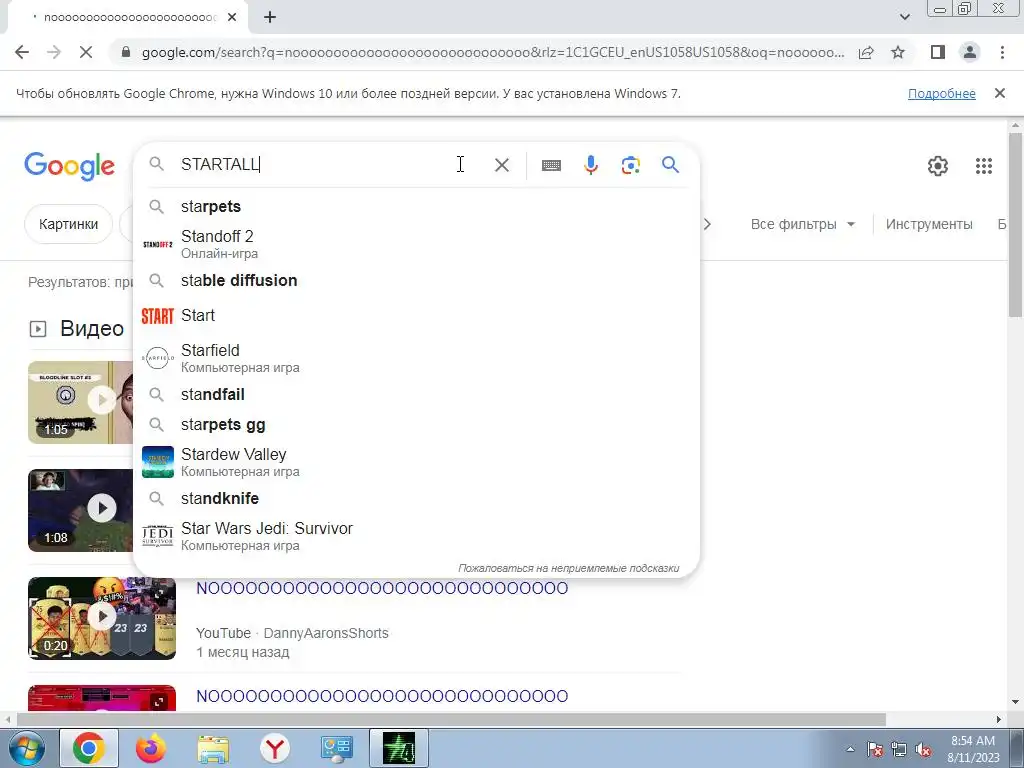Viewport: 1024px width, 768px height.
Task: Open the tab search dropdown arrow
Action: pyautogui.click(x=904, y=17)
